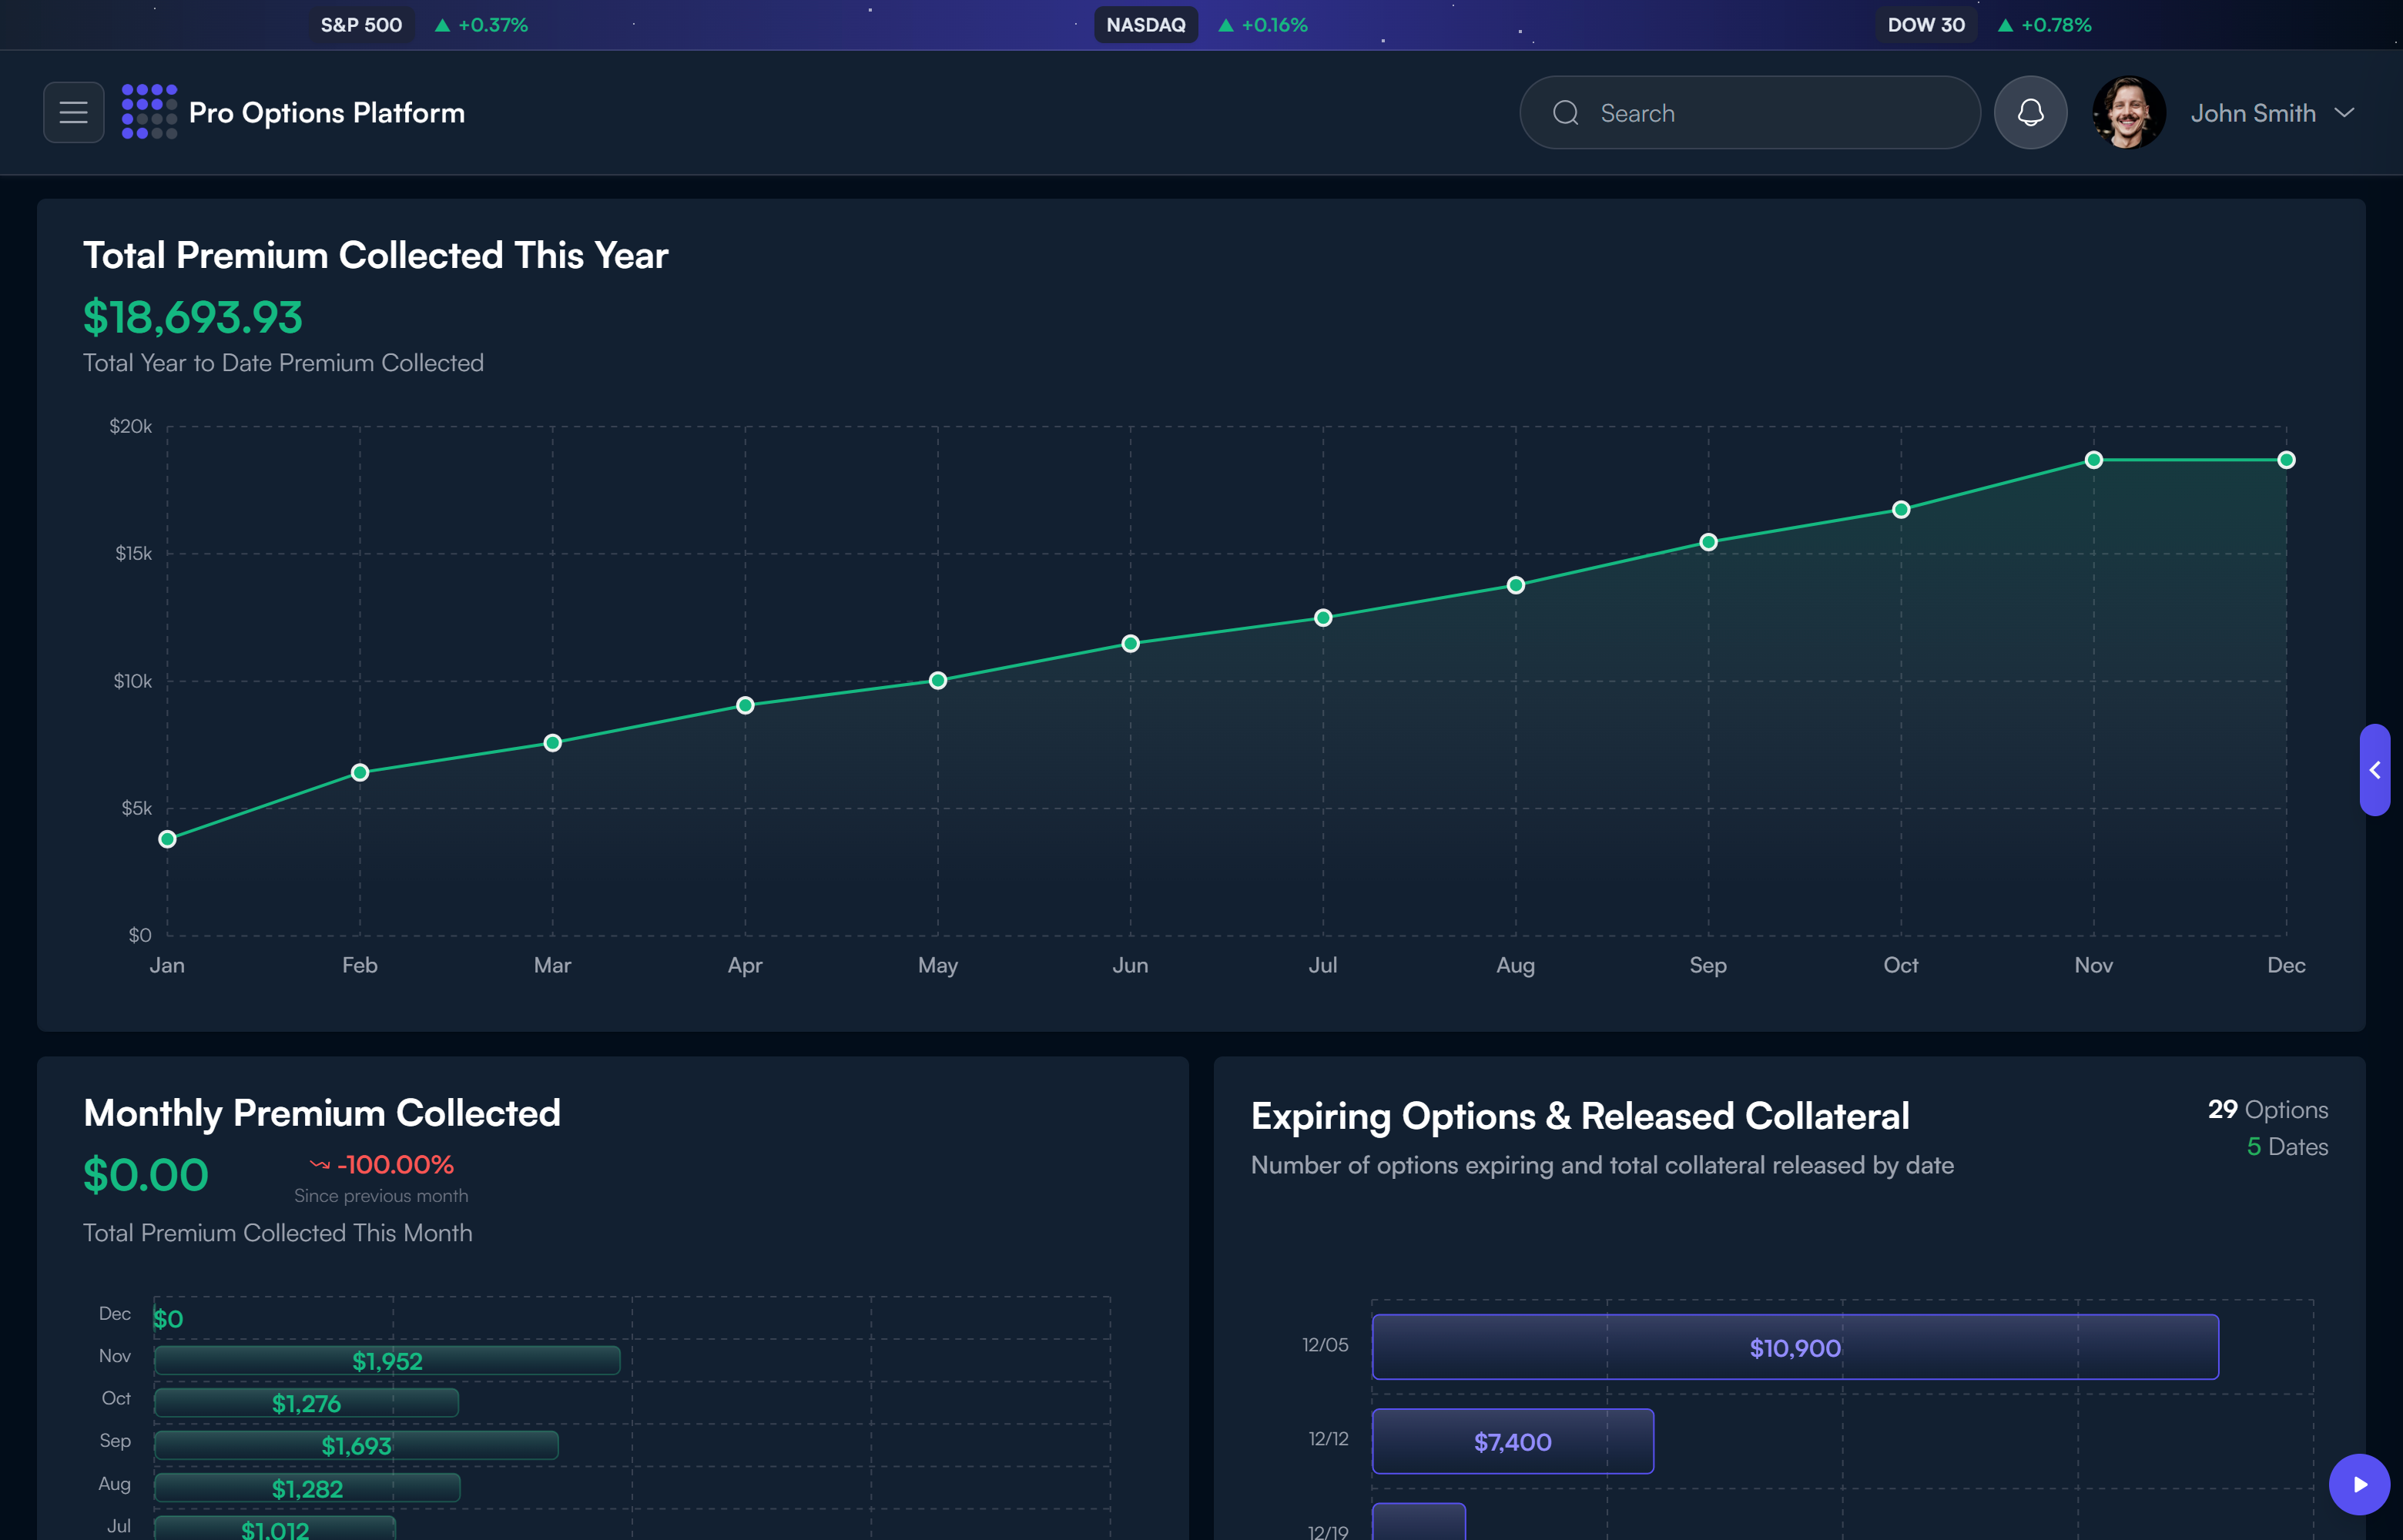The image size is (2403, 1540).
Task: Select the NASDAQ ticker badge
Action: (x=1146, y=24)
